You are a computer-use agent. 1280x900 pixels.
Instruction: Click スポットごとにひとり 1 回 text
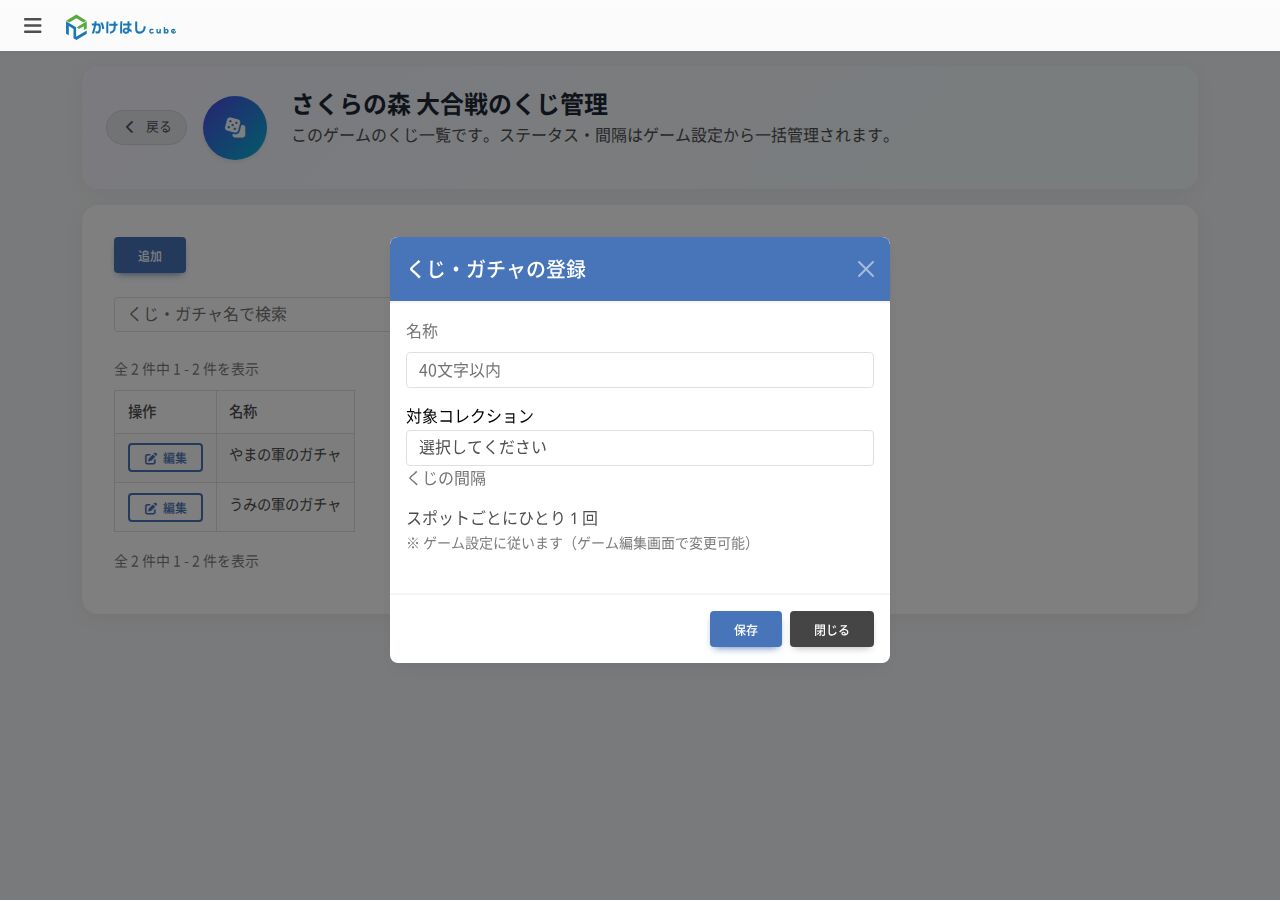pyautogui.click(x=502, y=518)
